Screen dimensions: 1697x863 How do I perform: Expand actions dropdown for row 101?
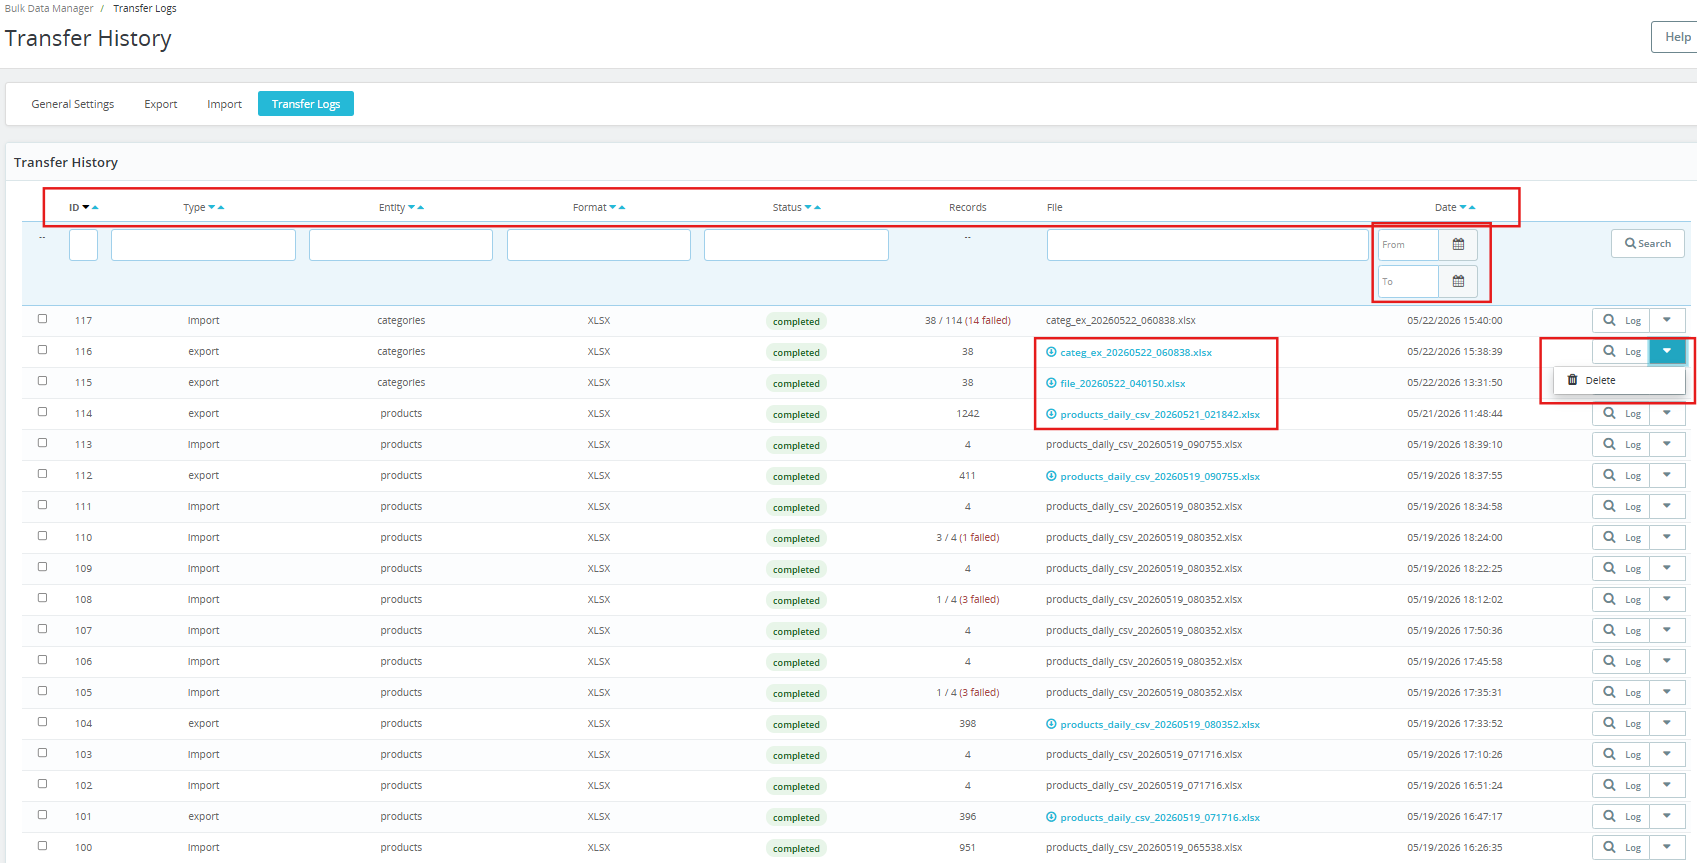click(1667, 816)
